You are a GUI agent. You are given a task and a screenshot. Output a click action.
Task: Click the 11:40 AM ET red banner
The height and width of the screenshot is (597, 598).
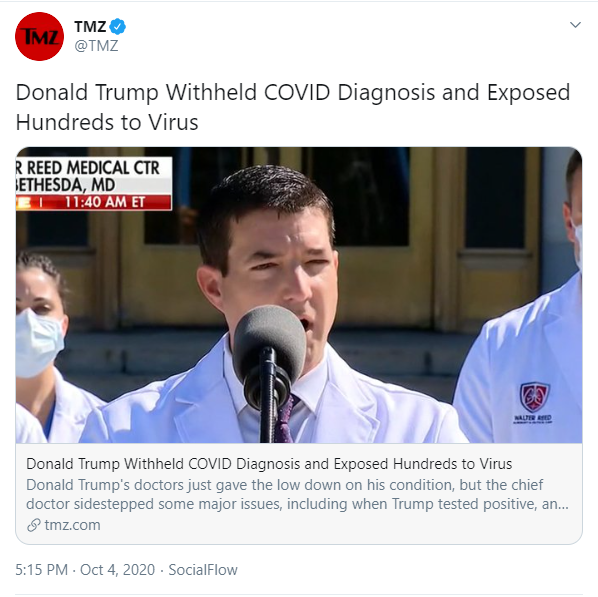(94, 202)
